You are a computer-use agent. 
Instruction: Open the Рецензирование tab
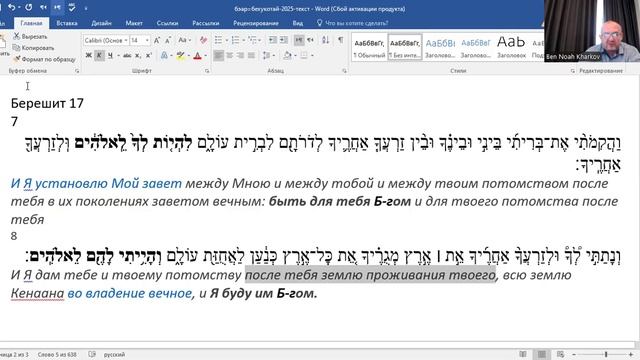[256, 23]
